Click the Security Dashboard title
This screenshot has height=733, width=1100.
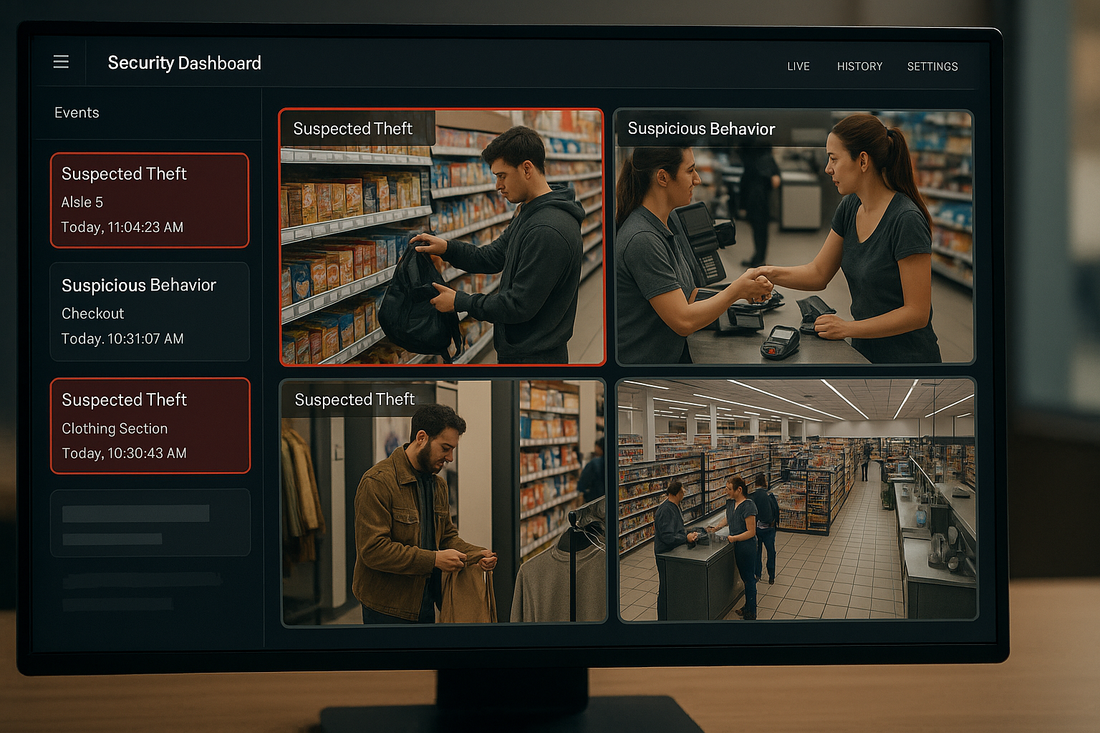pos(184,63)
